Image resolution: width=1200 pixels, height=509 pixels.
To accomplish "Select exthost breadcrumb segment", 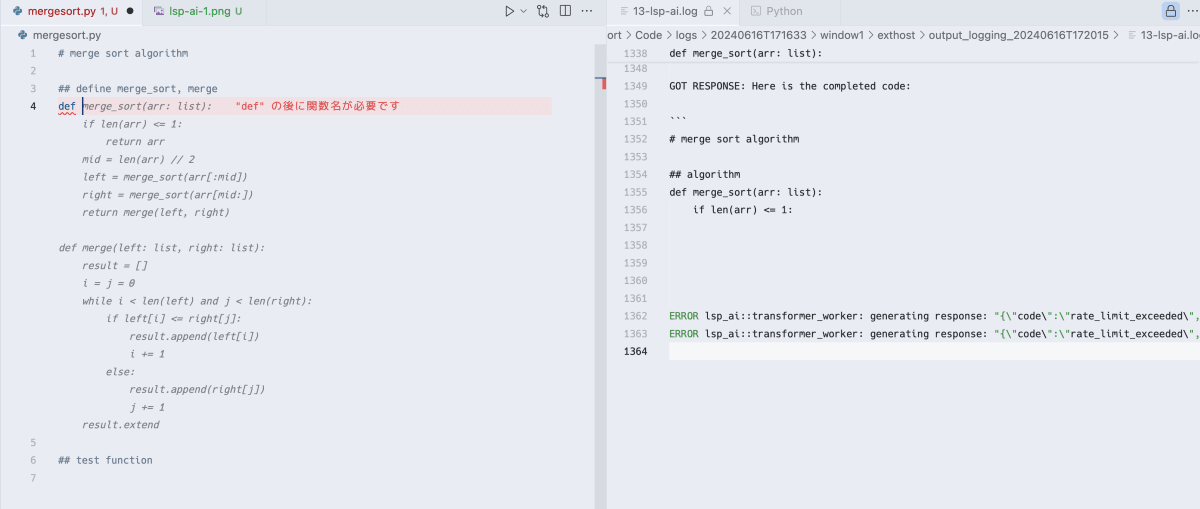I will pos(897,35).
